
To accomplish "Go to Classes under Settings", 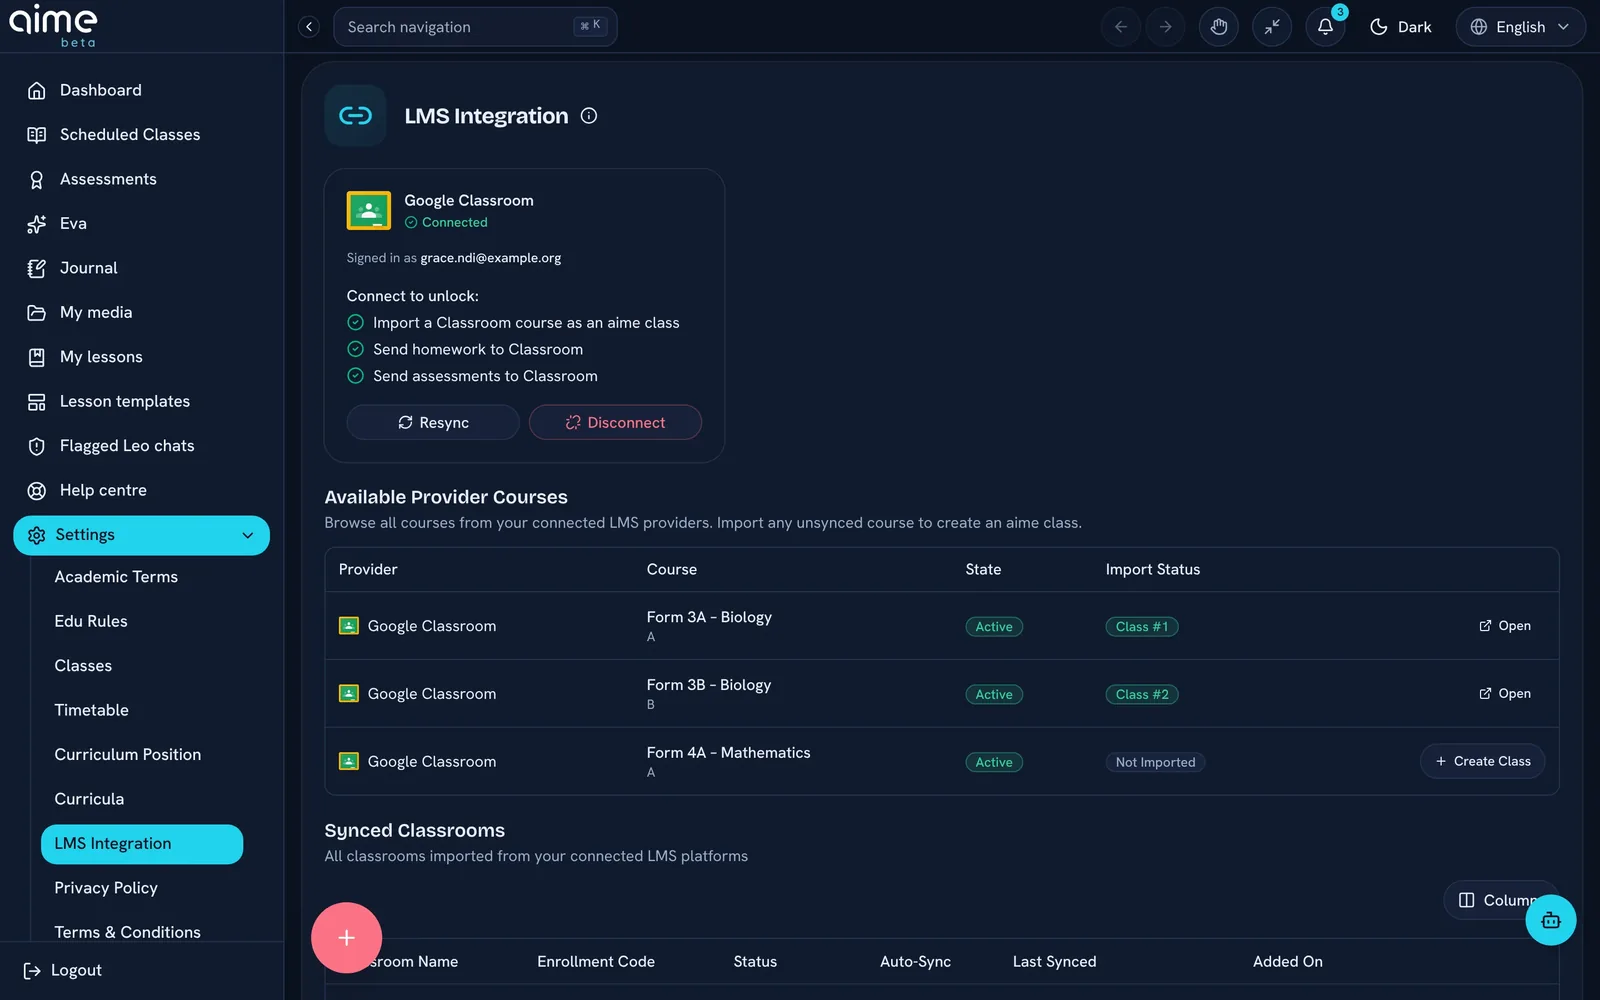I will pos(83,666).
